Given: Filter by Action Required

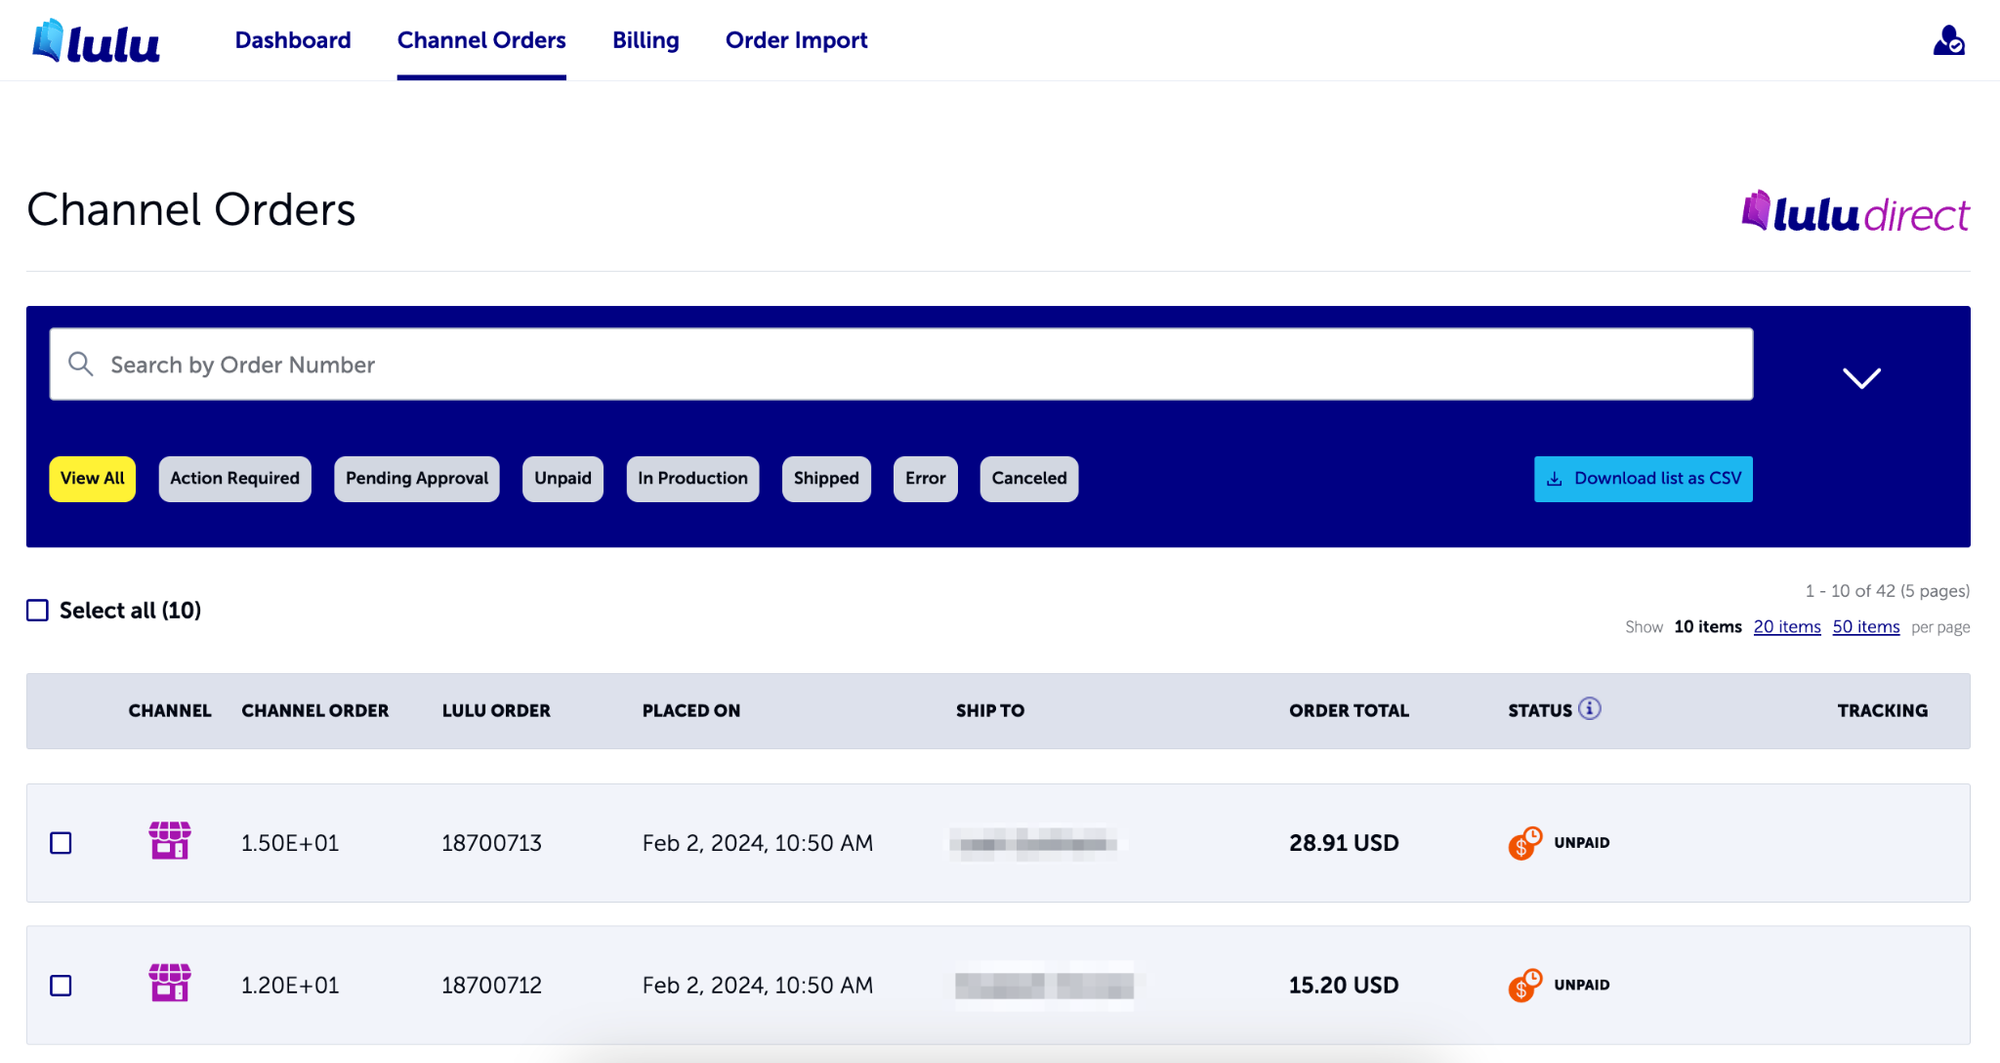Looking at the screenshot, I should (x=234, y=478).
